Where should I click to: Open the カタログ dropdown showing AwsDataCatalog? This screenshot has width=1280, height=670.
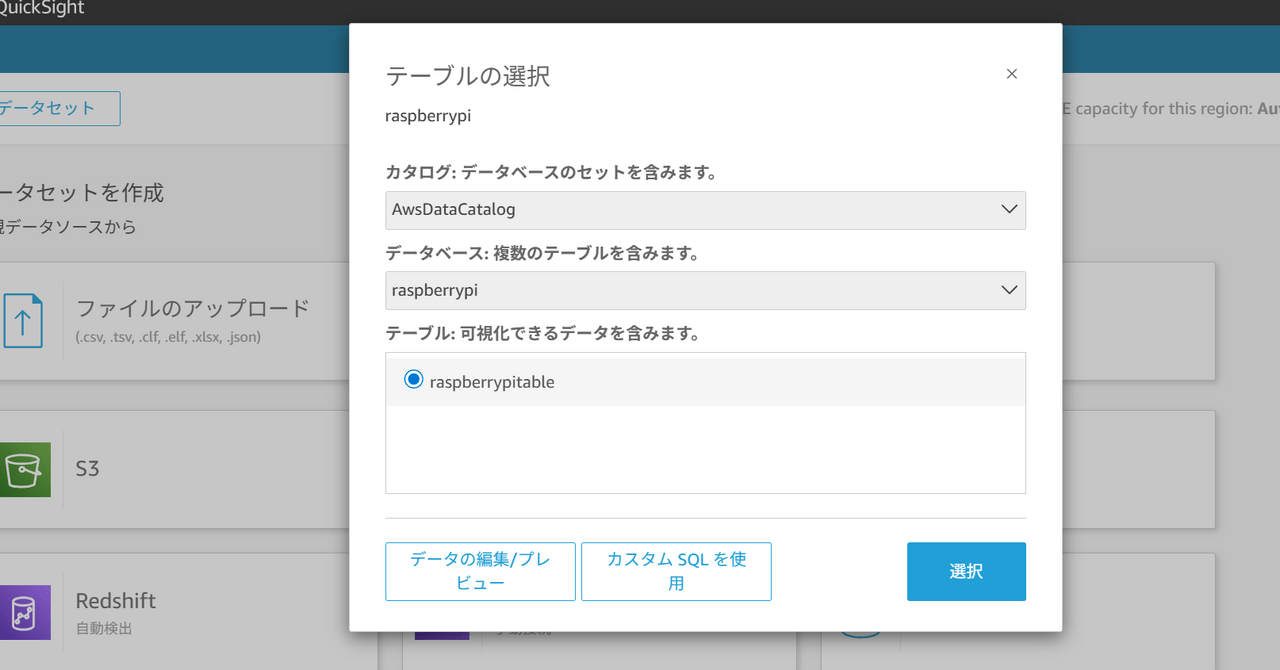click(690, 210)
